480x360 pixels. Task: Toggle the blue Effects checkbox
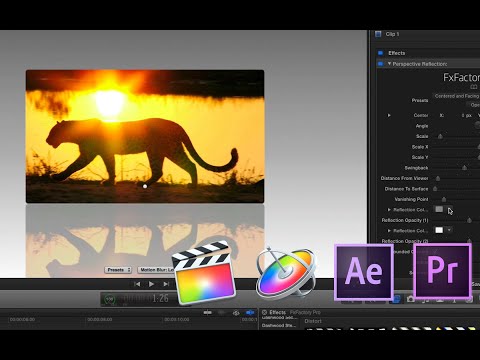pos(380,53)
